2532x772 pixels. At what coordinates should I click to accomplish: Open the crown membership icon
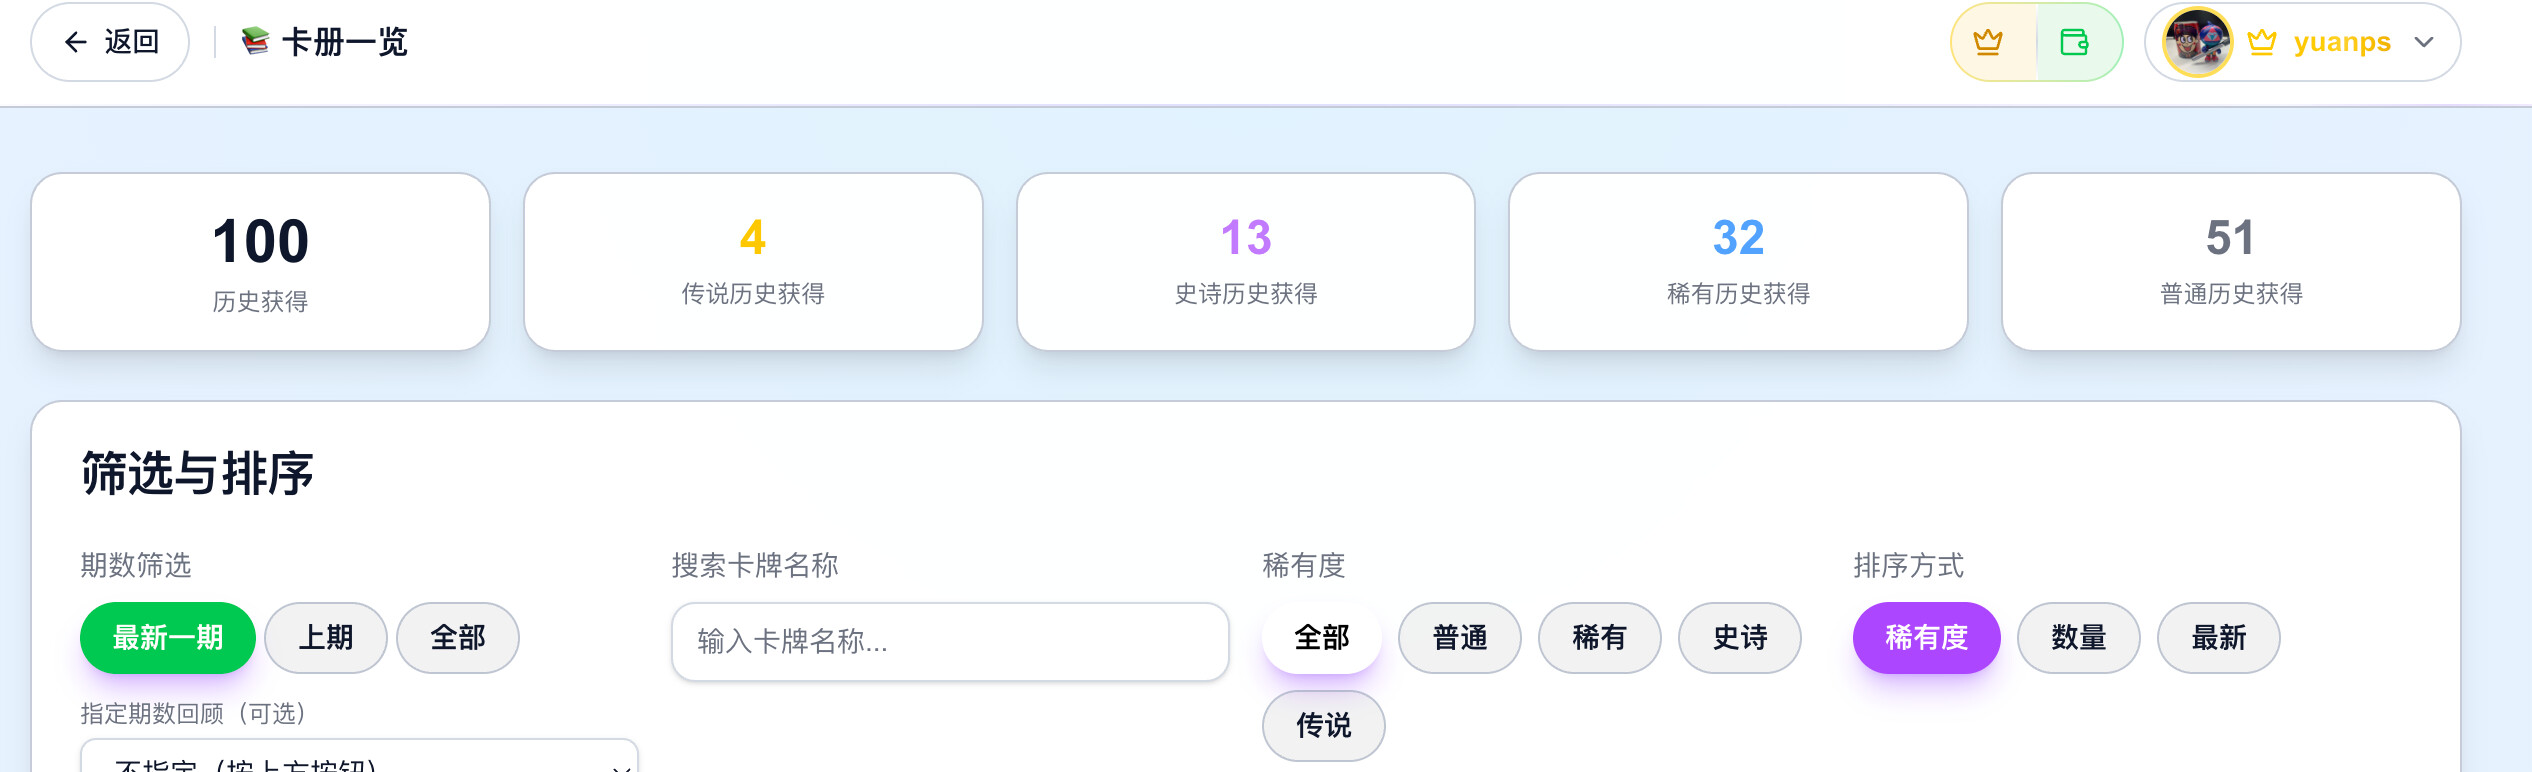[x=1988, y=42]
